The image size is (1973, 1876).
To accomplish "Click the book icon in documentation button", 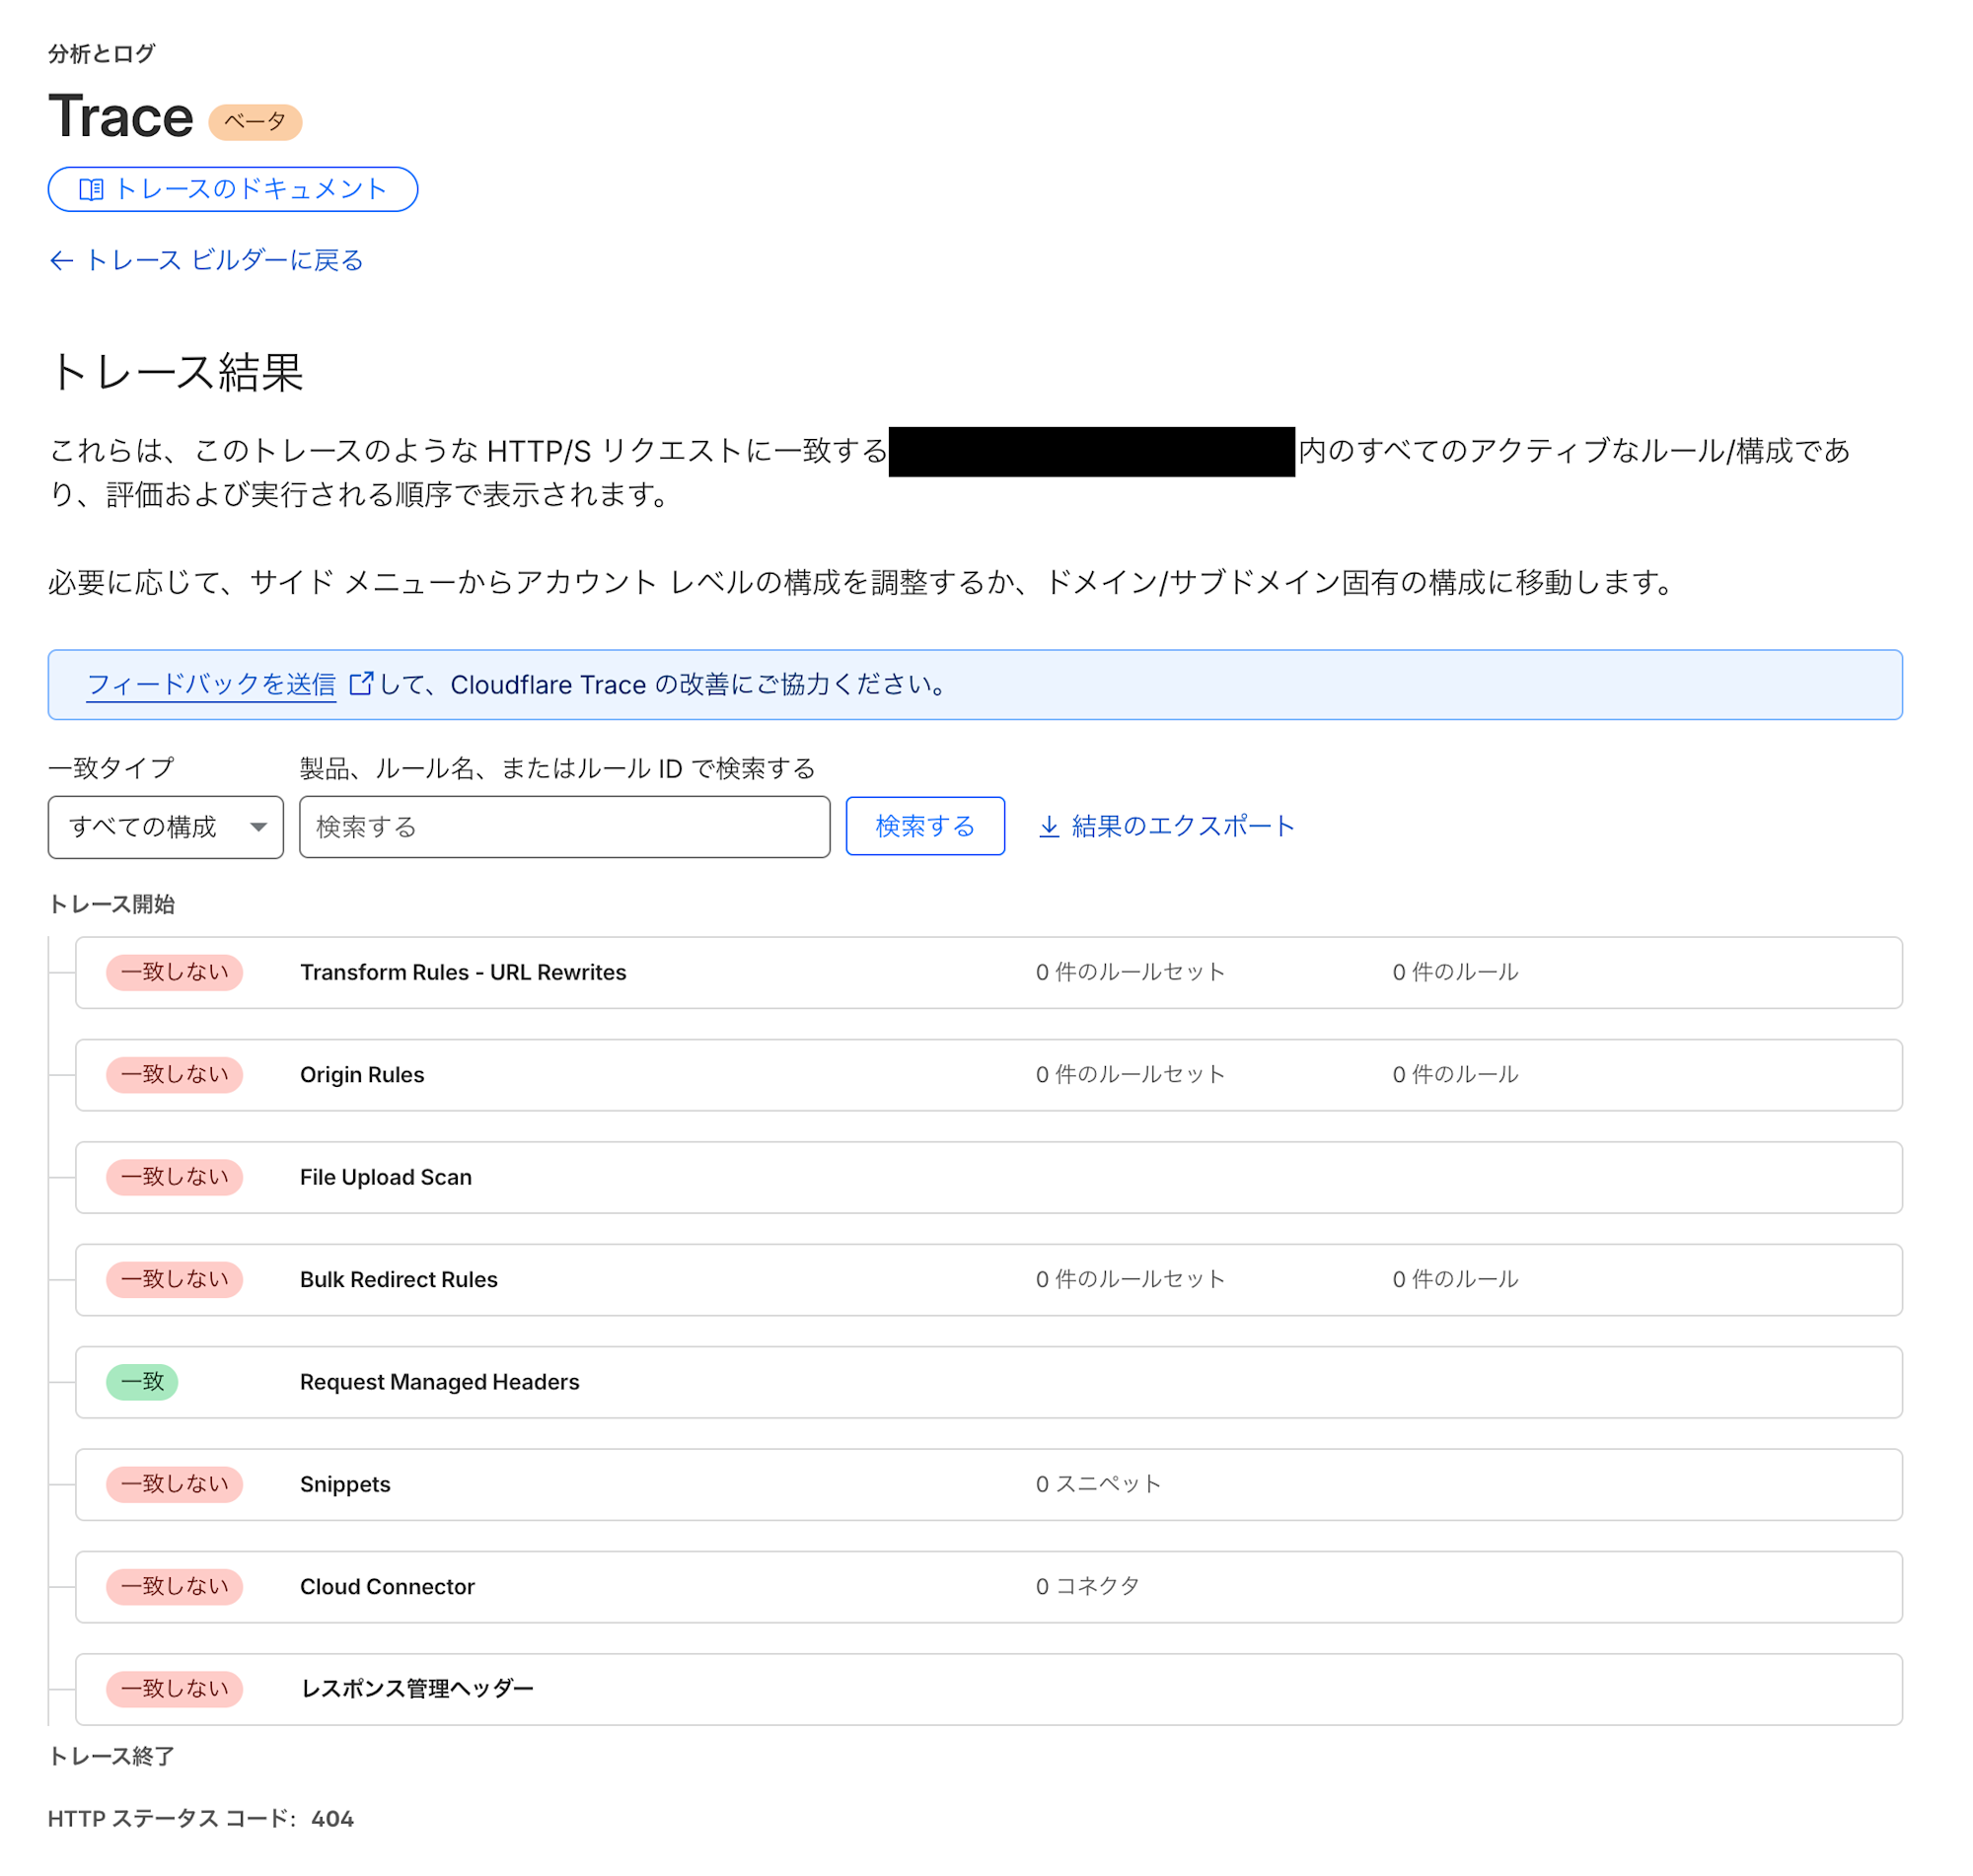I will coord(91,190).
